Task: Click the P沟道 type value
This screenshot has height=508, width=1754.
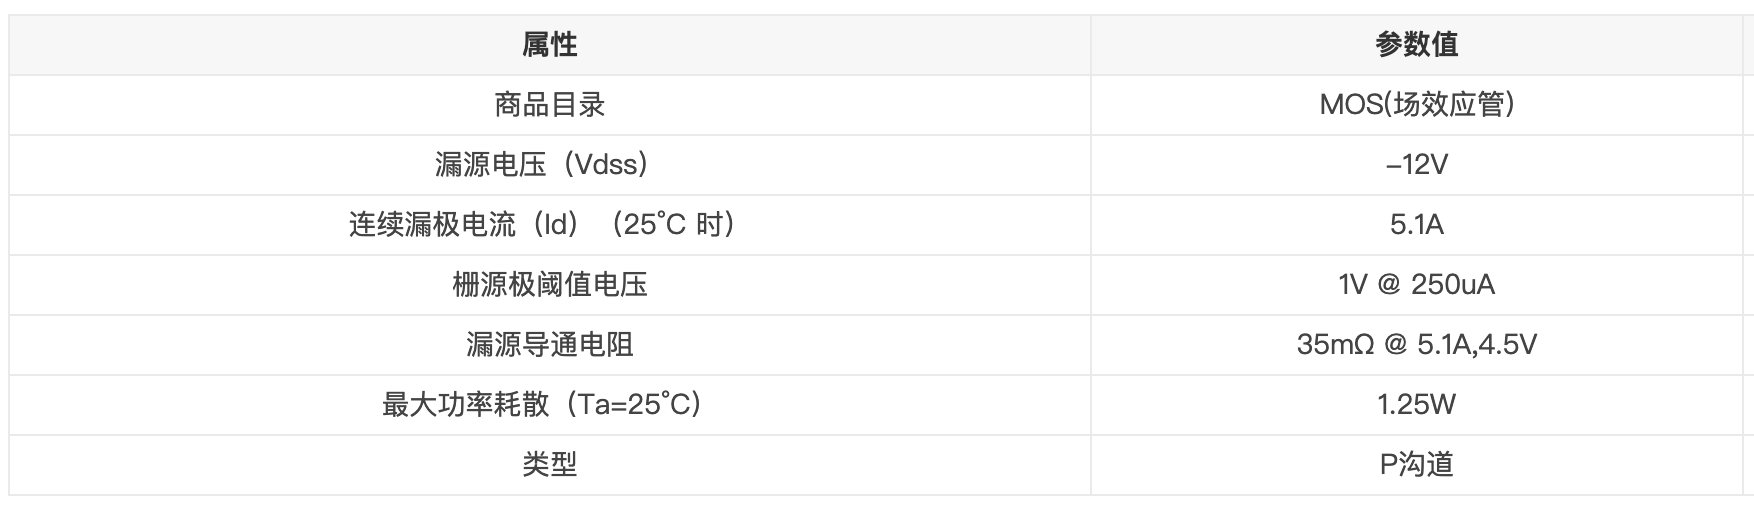Action: coord(1416,465)
